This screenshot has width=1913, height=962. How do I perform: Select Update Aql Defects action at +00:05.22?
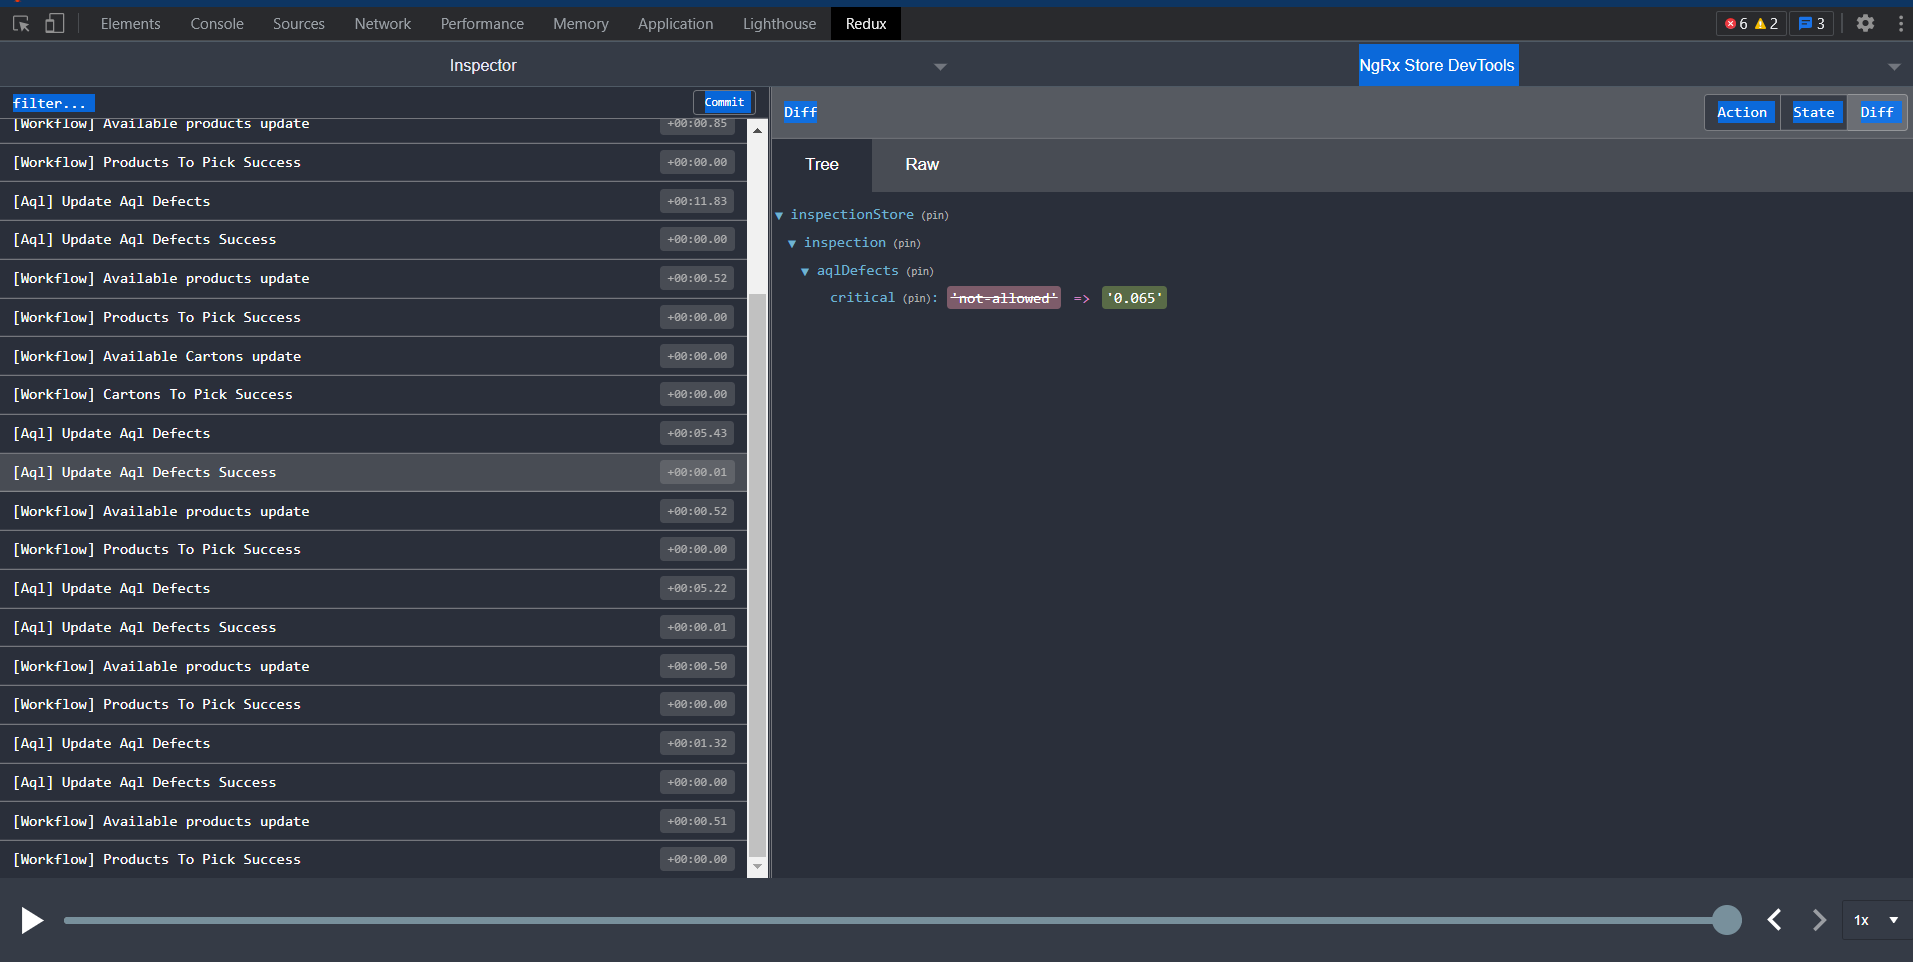click(373, 589)
